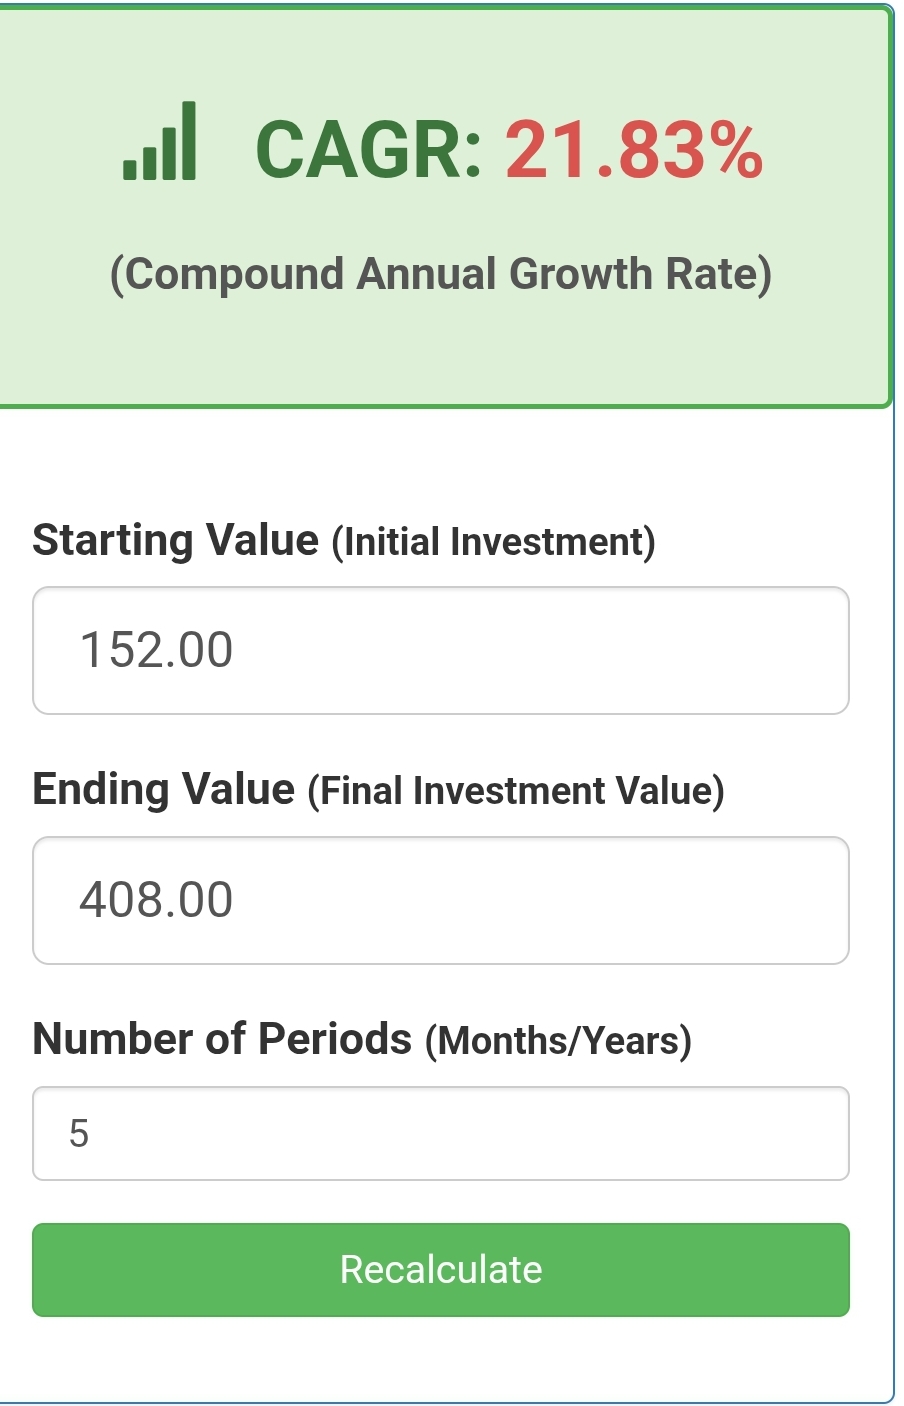Click the digit 5 in the periods field
This screenshot has height=1406, width=904.
(x=79, y=1133)
